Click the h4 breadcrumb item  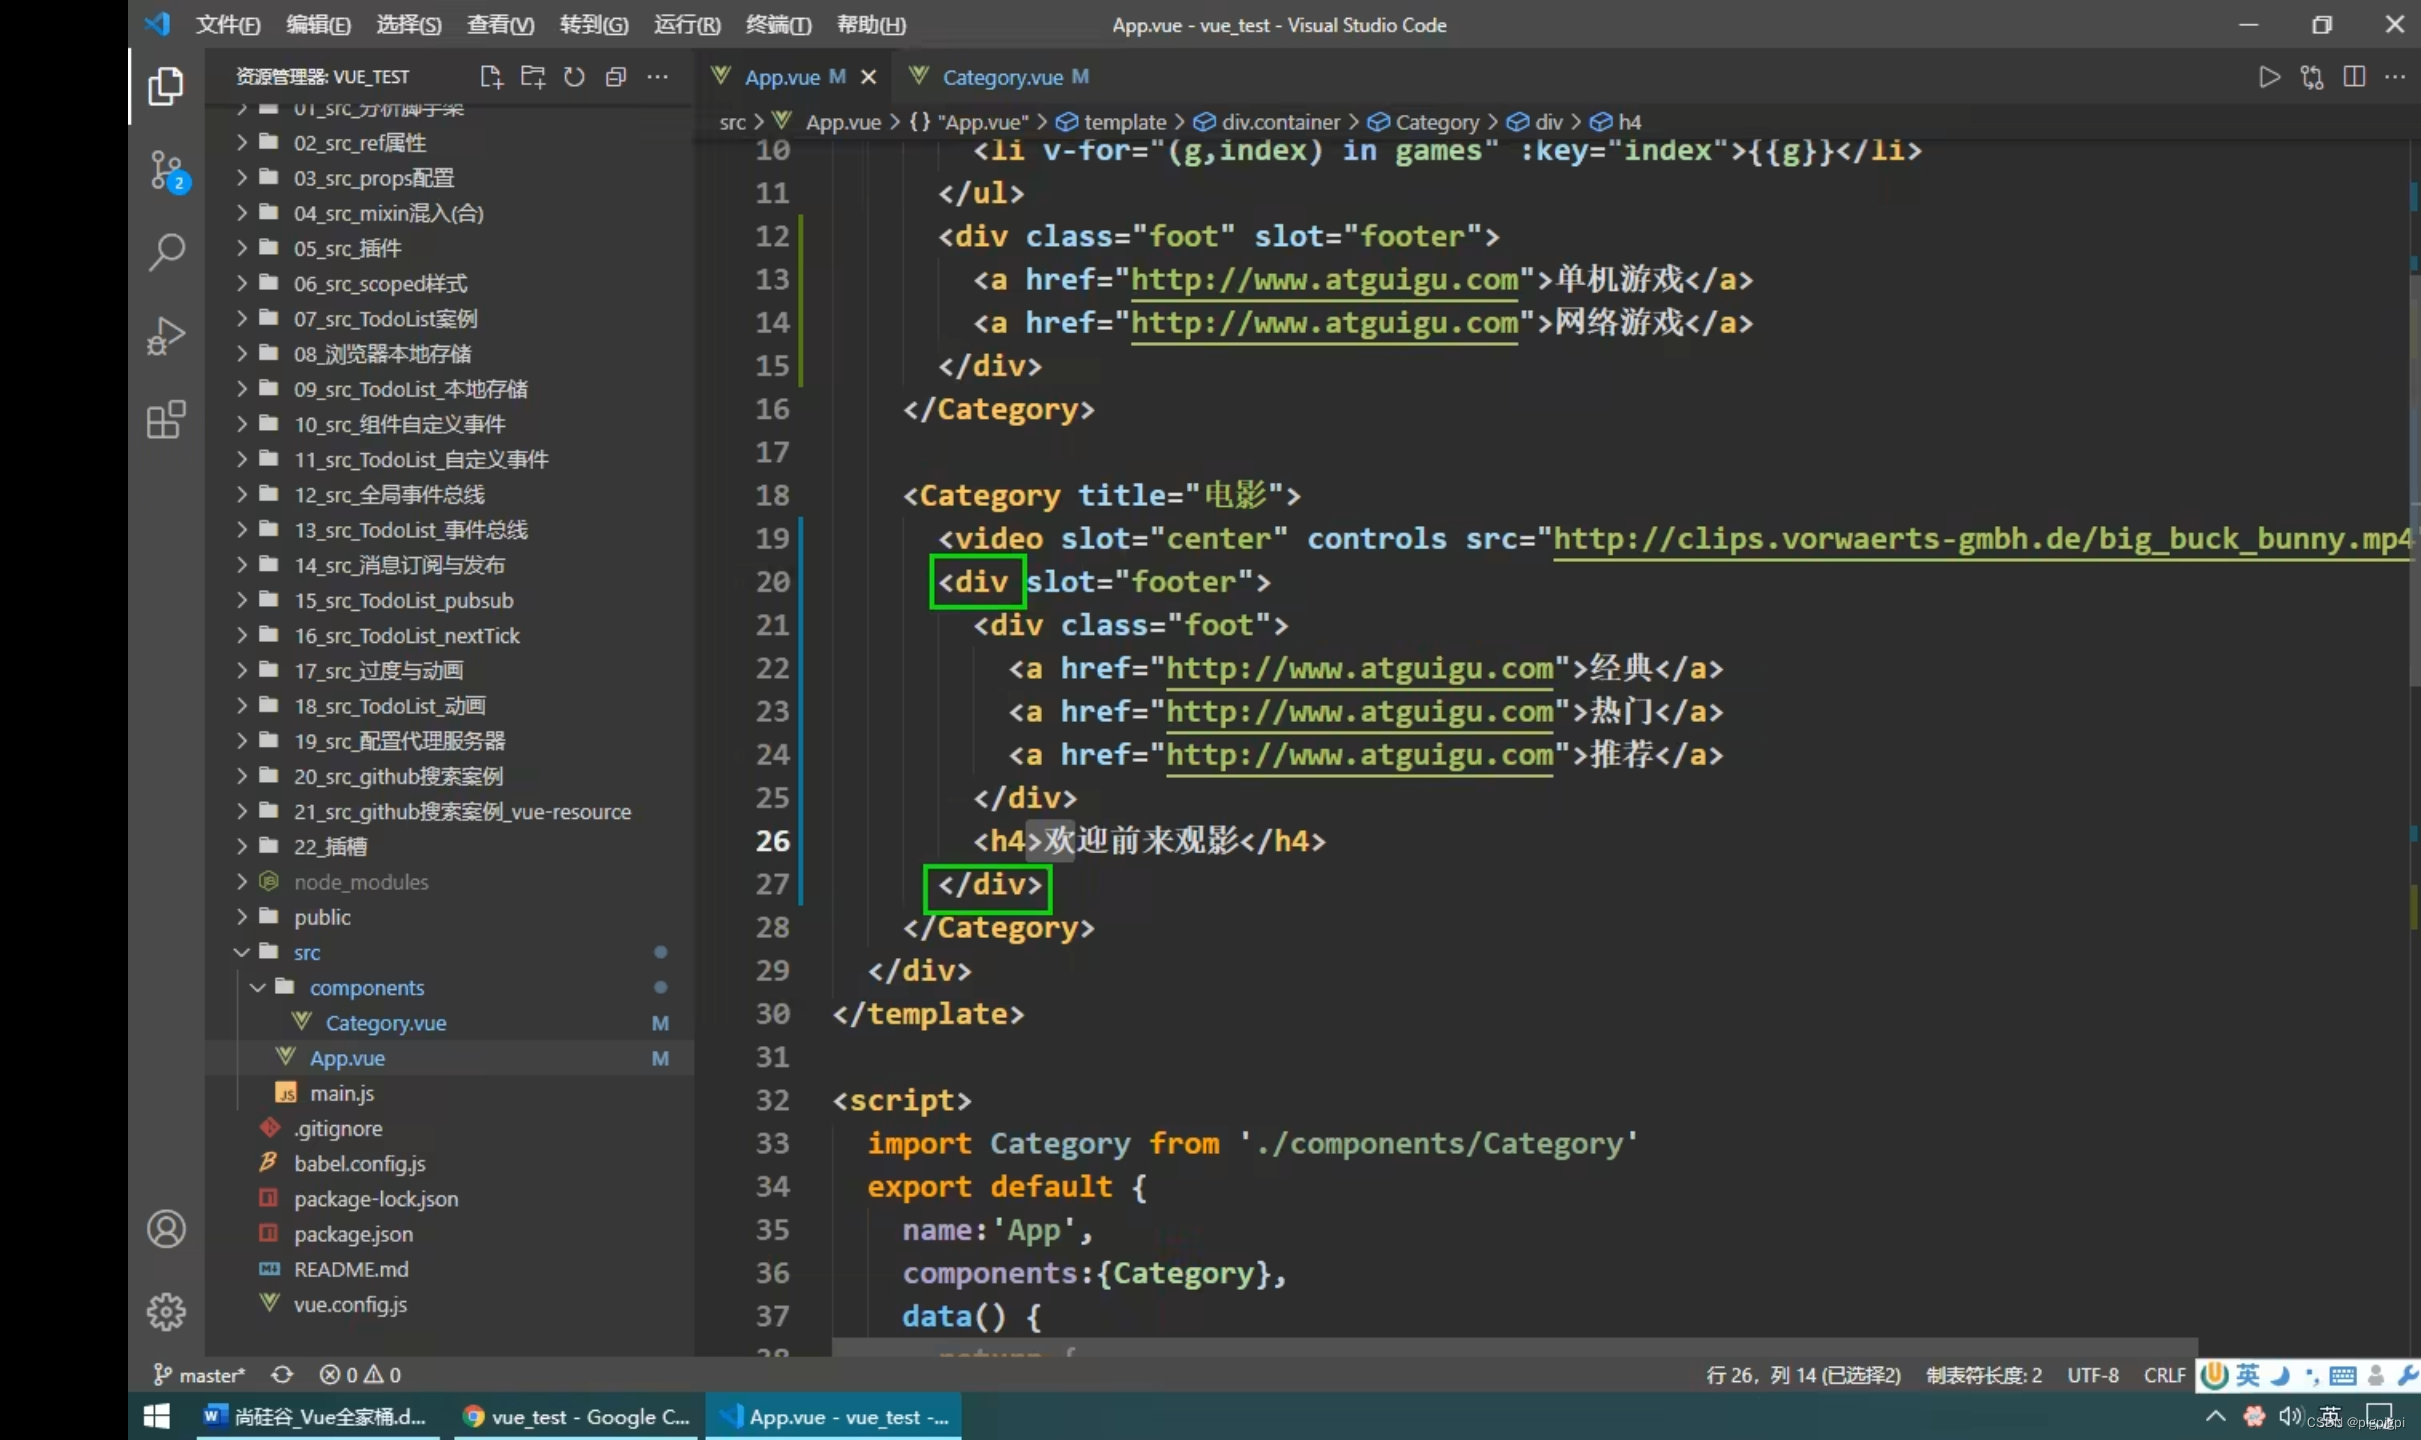click(1616, 122)
